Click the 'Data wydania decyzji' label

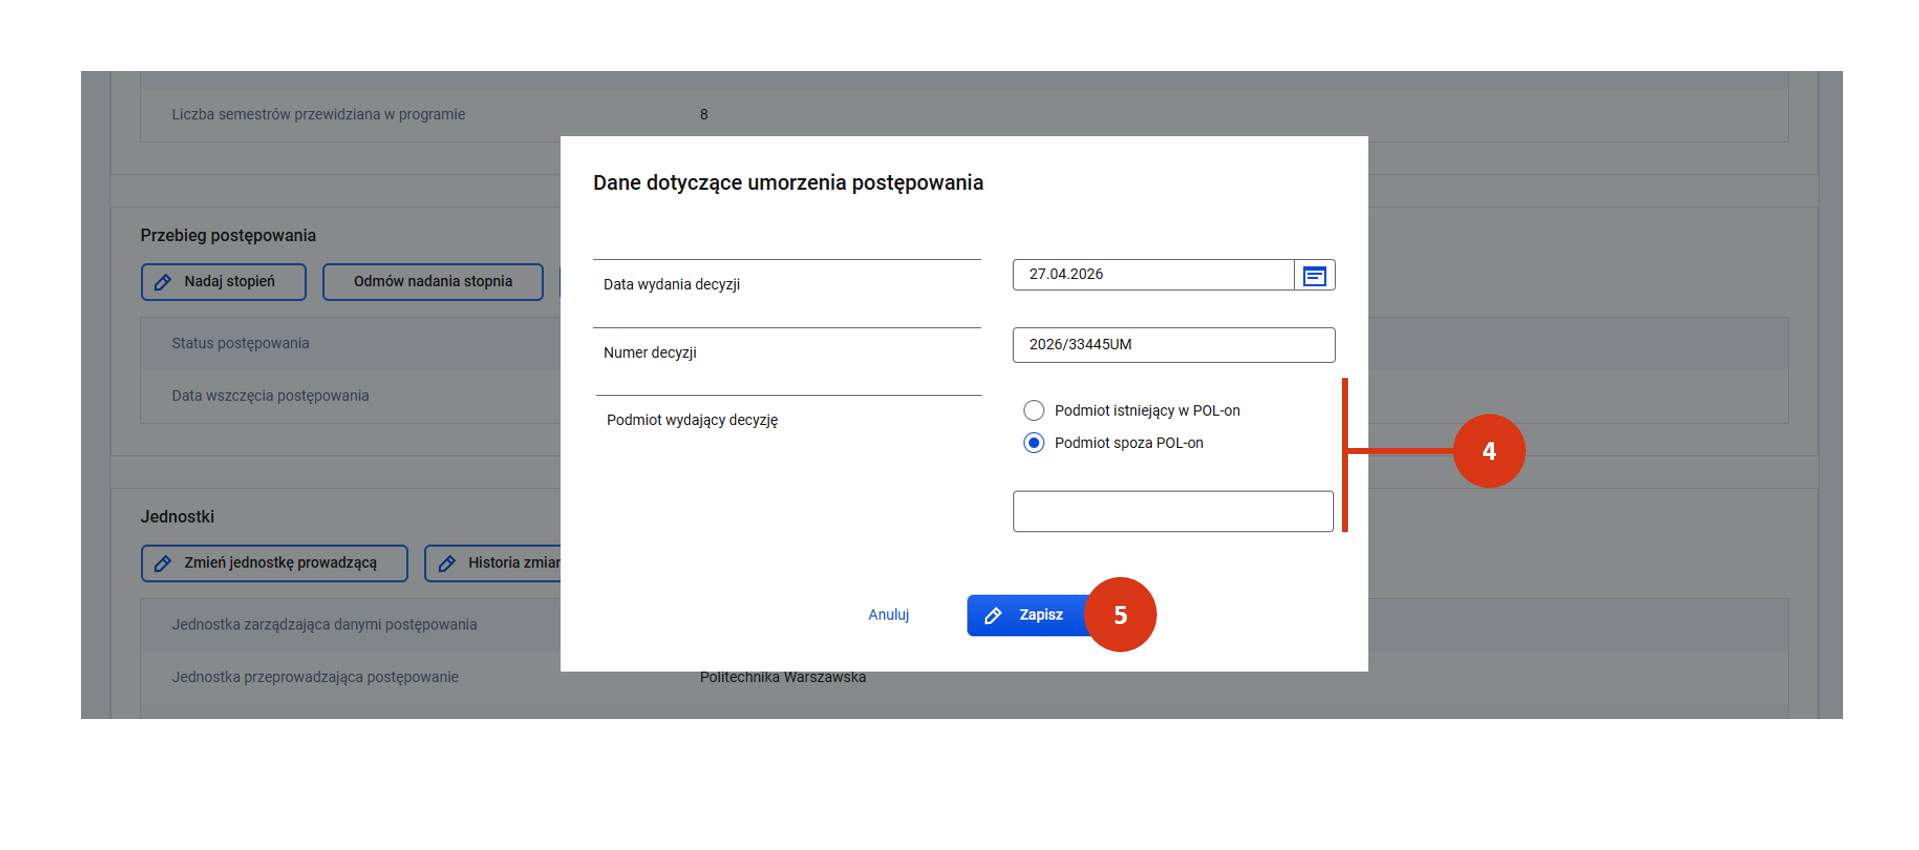pyautogui.click(x=671, y=285)
